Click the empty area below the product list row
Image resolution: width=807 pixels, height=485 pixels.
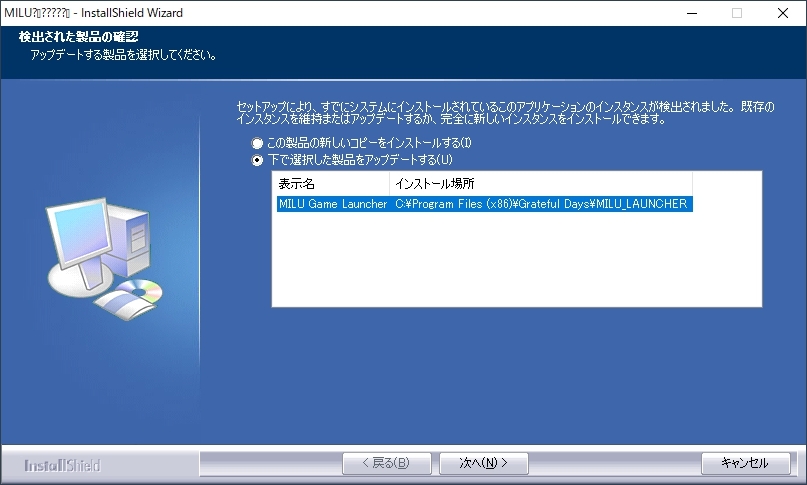click(516, 260)
